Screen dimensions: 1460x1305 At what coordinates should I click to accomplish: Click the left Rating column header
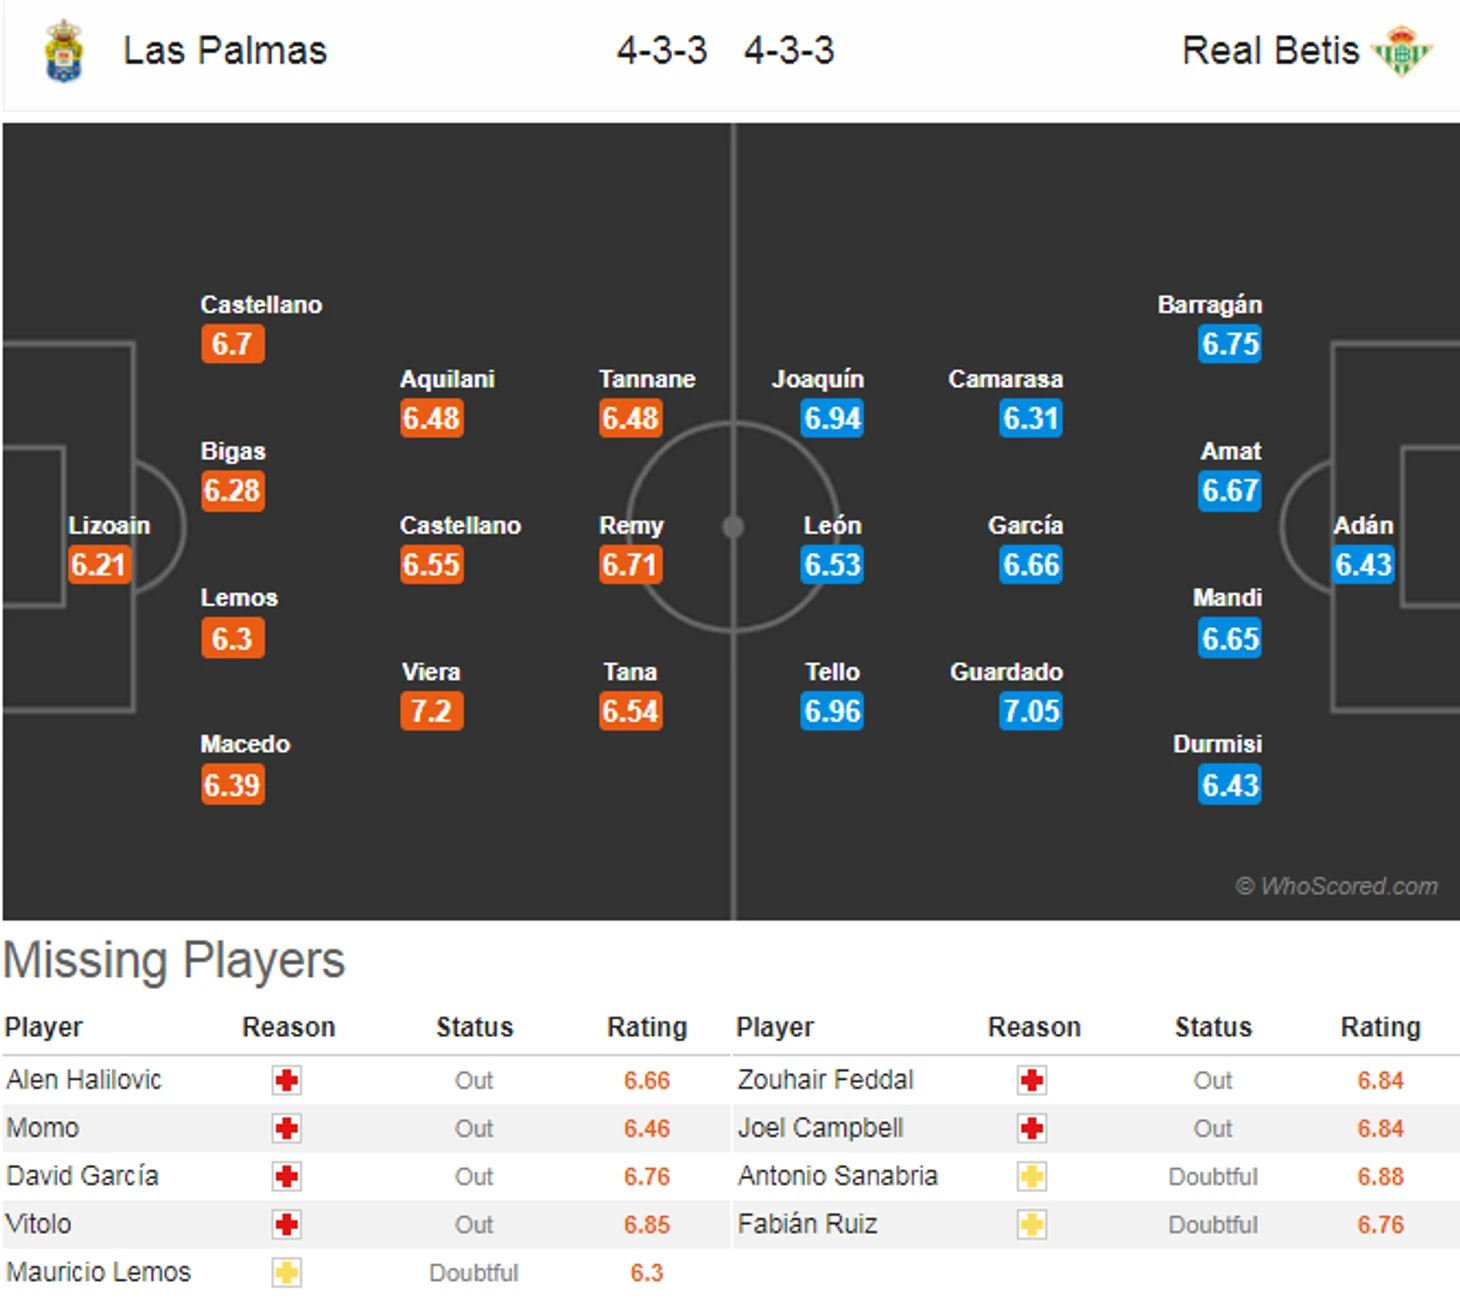tap(647, 1027)
